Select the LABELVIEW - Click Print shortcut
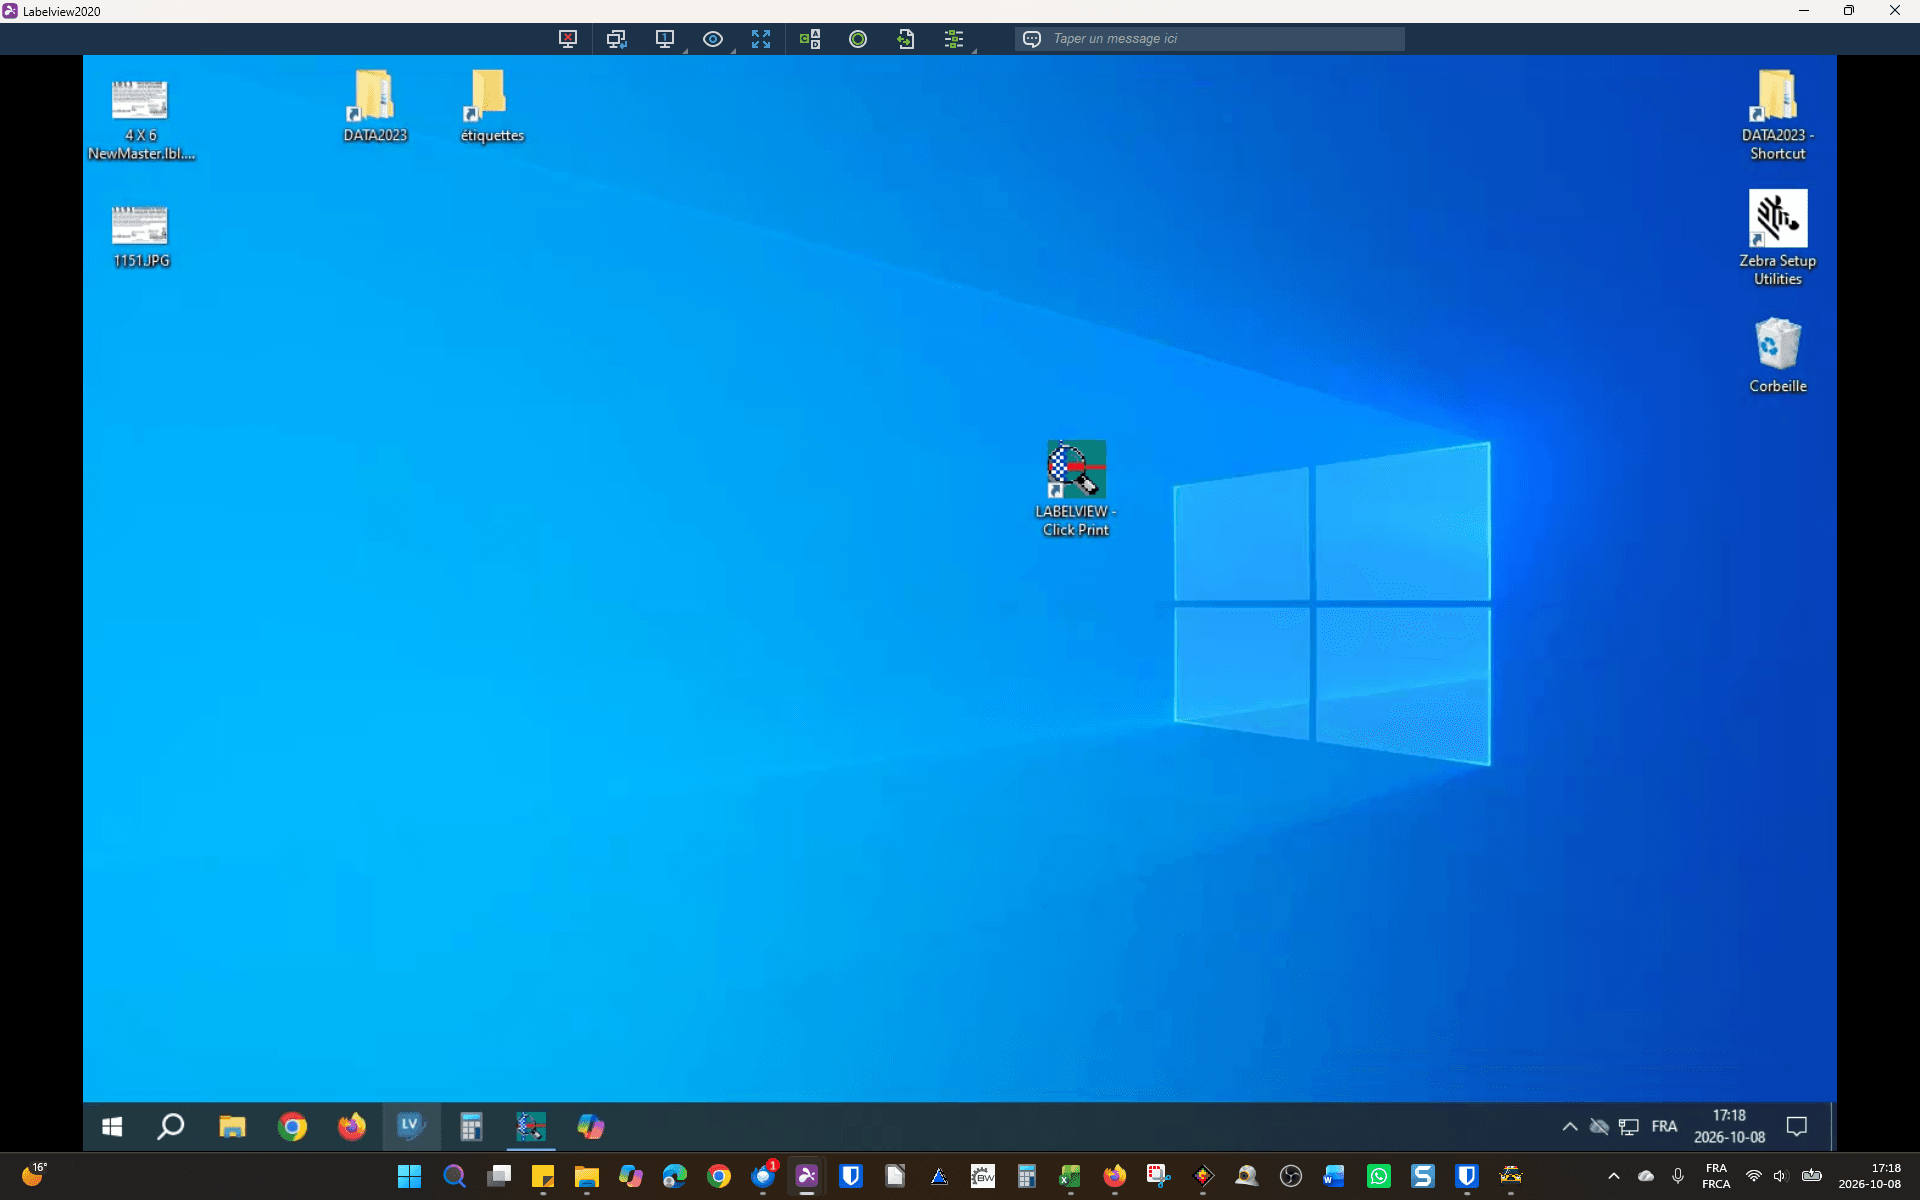1920x1200 pixels. (1076, 489)
